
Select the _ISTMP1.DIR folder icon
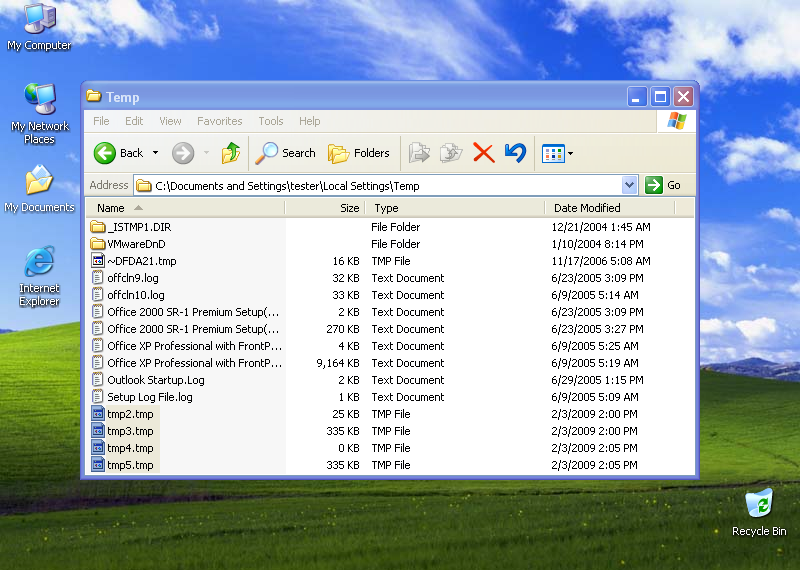pyautogui.click(x=97, y=227)
